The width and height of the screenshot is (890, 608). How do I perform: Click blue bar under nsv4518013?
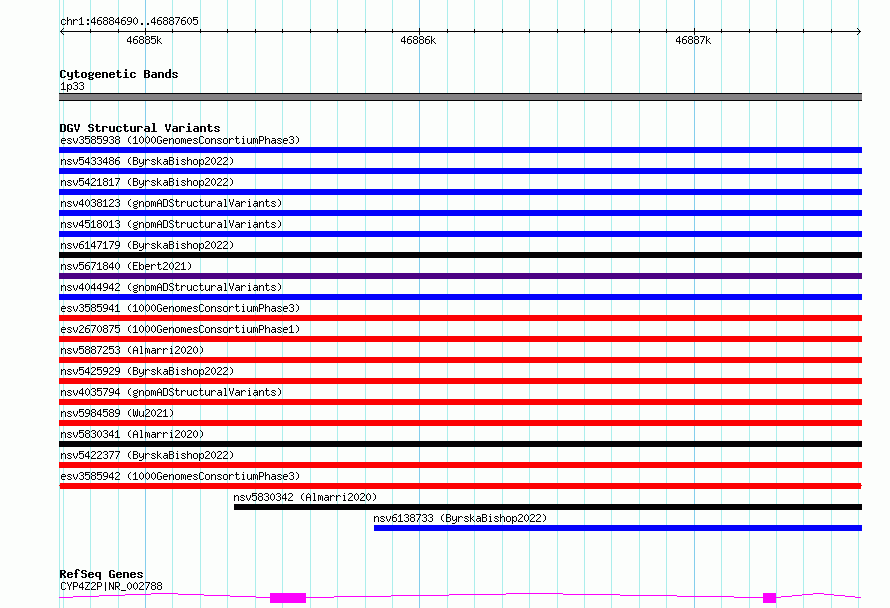(460, 234)
